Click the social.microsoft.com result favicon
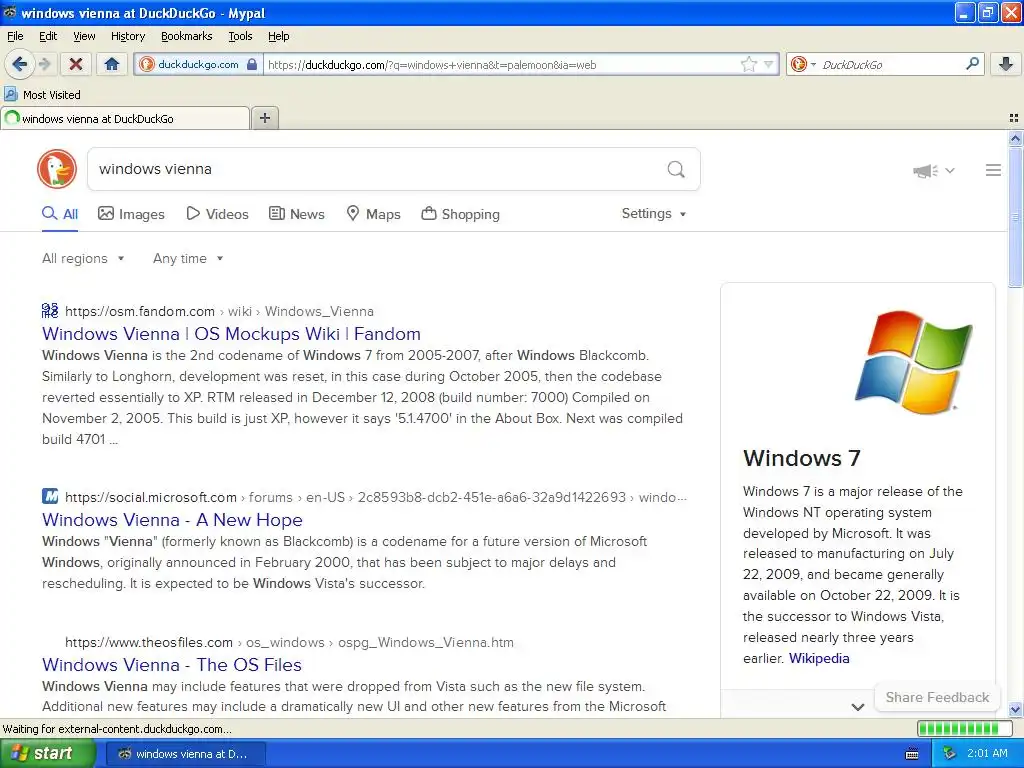Image resolution: width=1024 pixels, height=768 pixels. (50, 496)
